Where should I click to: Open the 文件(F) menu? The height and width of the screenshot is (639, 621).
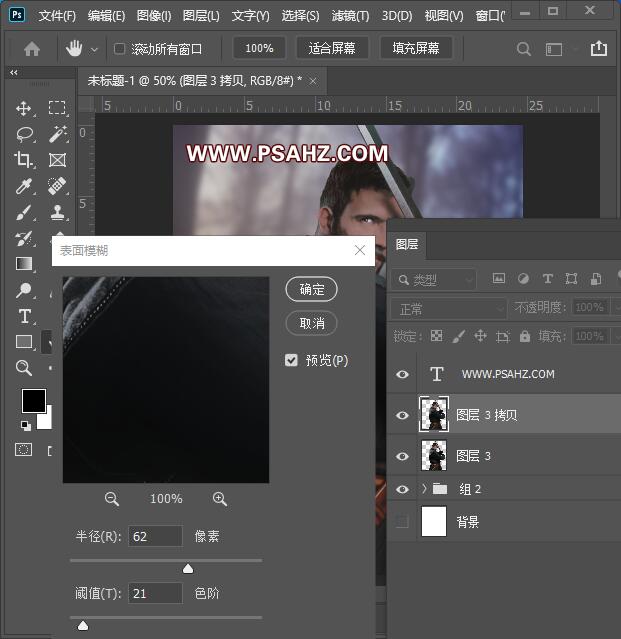57,16
